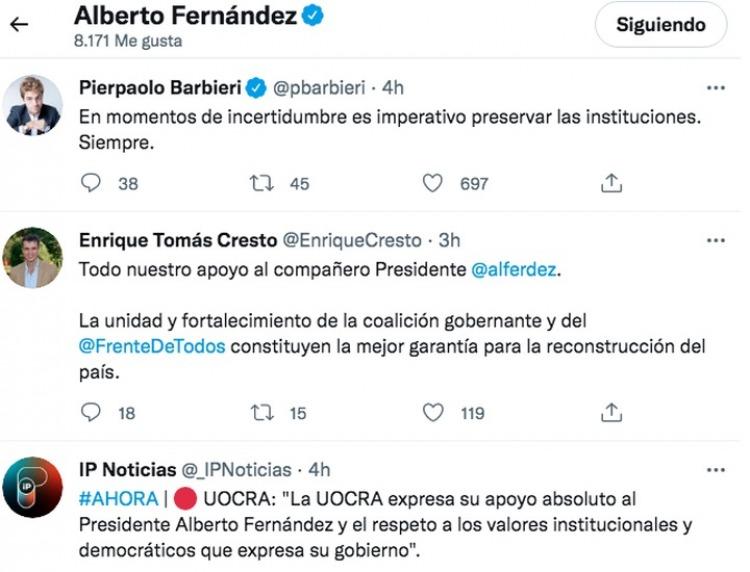View Pierpaolo Barbieri's profile picture
Screen dimensions: 750x572
[33, 105]
